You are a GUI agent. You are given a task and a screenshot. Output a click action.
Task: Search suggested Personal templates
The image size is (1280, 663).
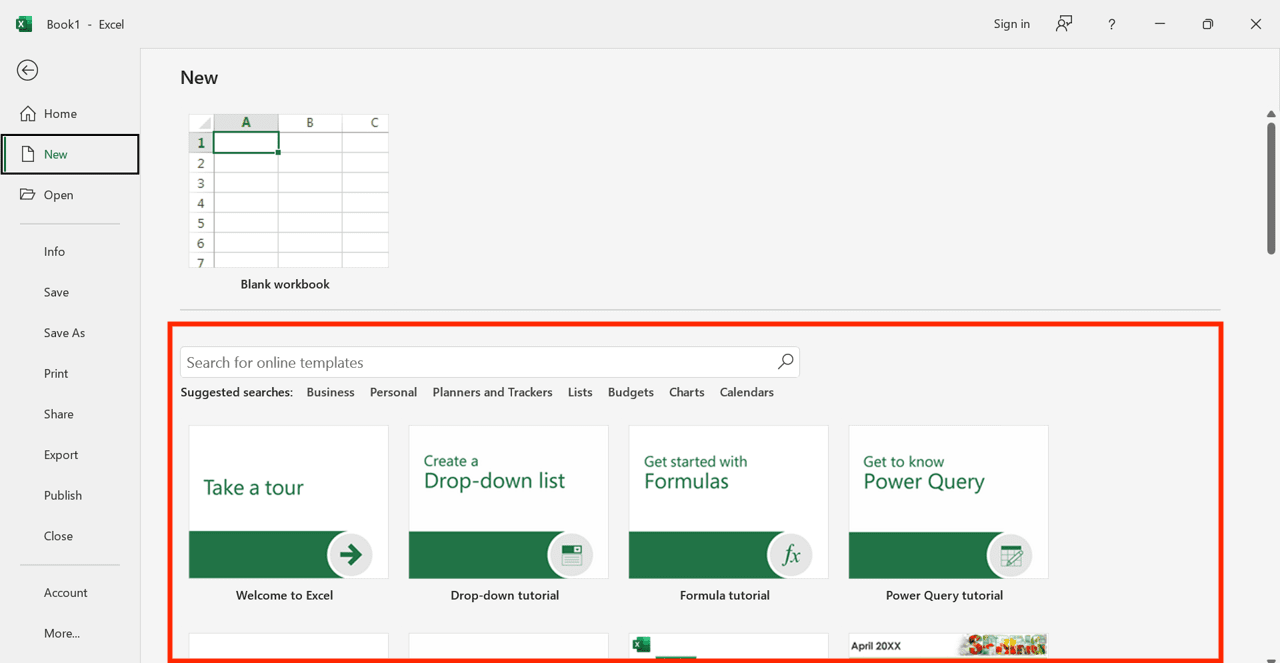393,392
